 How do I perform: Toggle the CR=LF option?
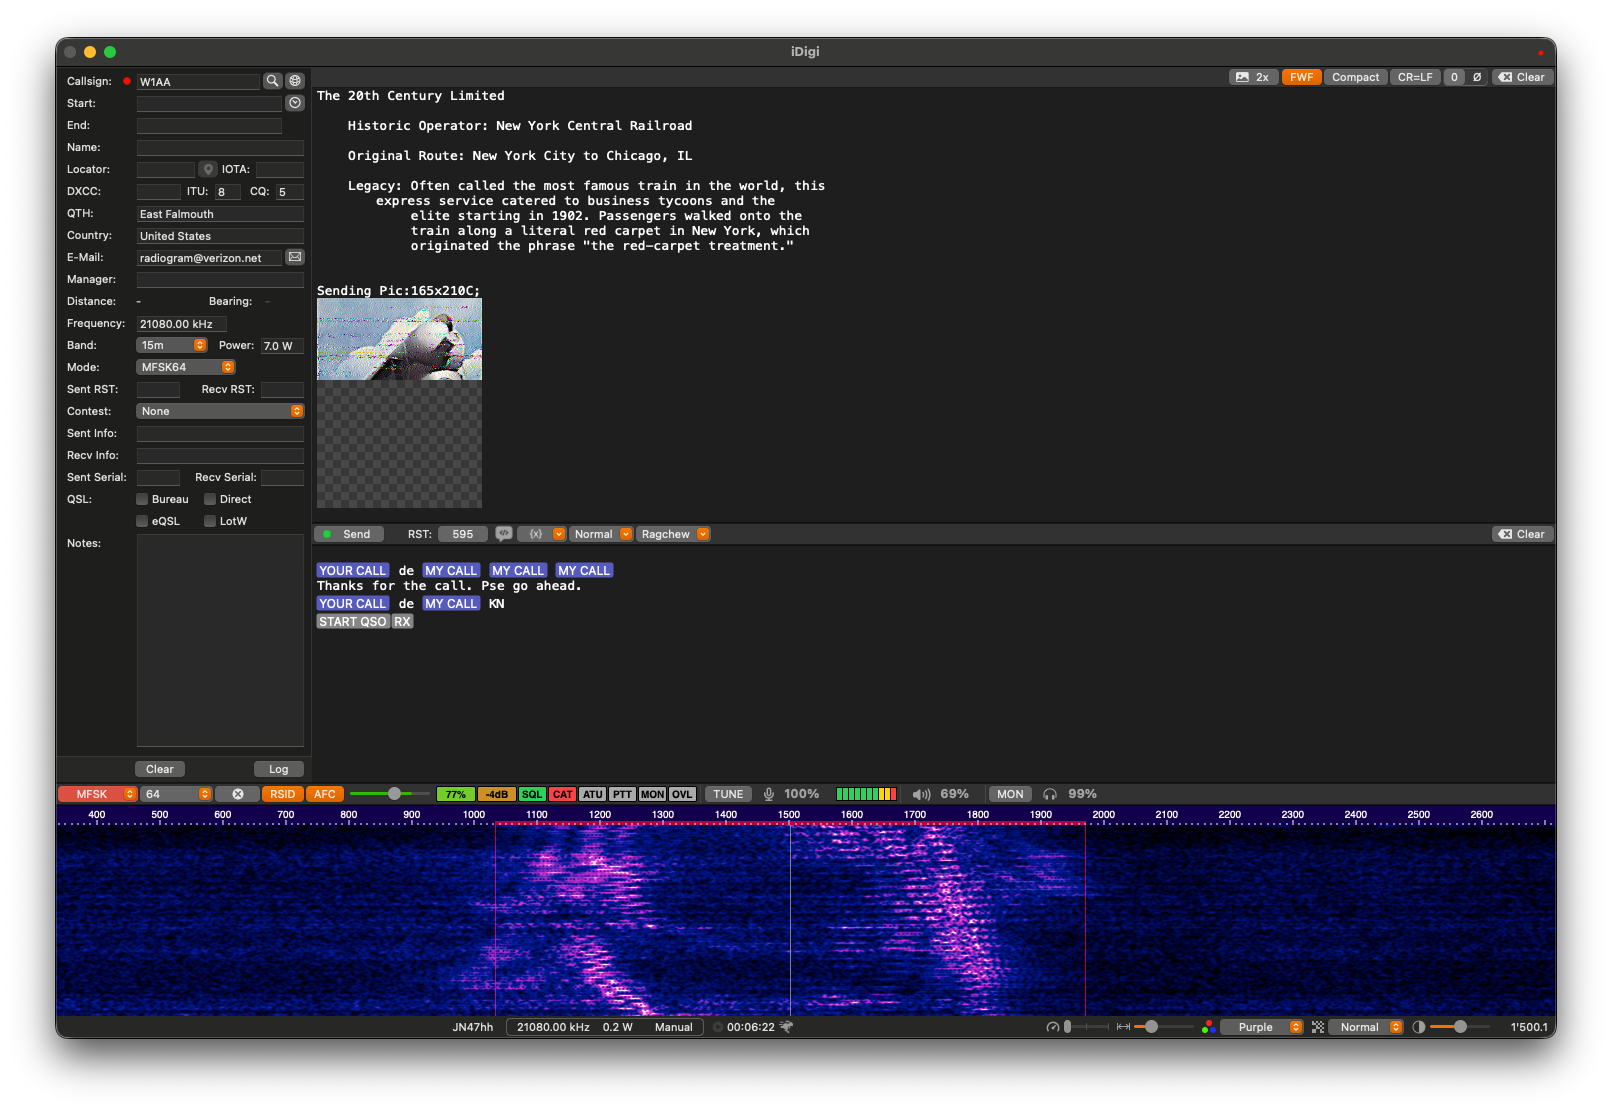click(1415, 77)
